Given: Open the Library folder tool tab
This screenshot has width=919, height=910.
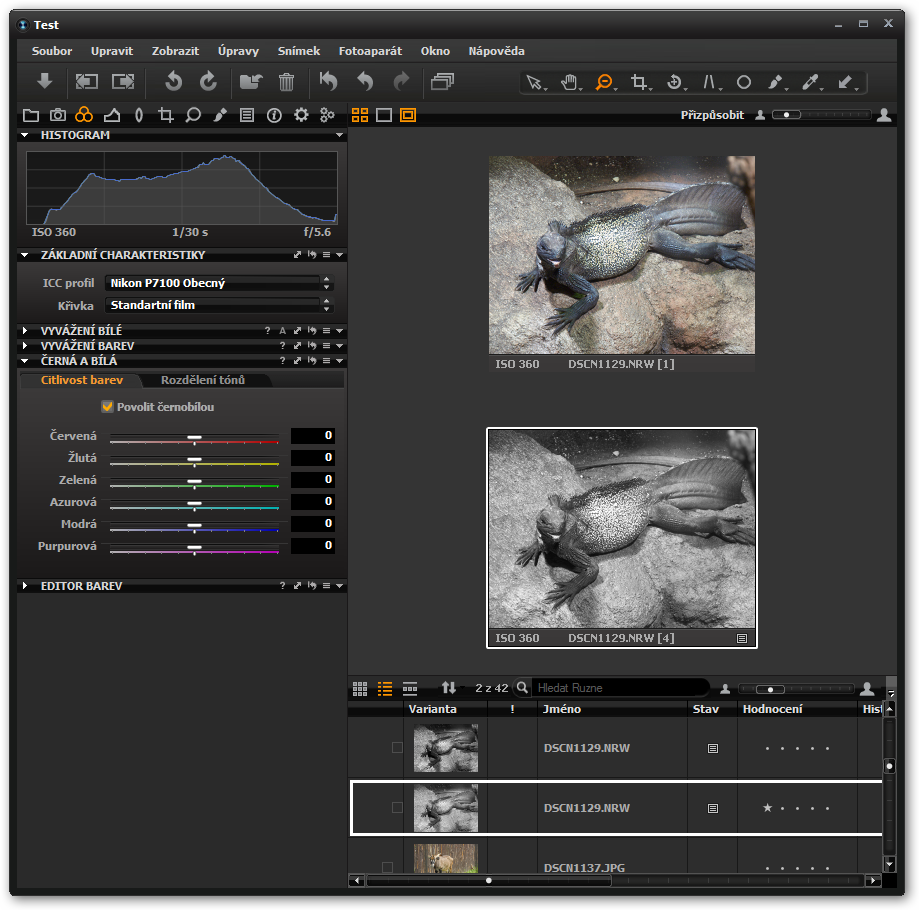Looking at the screenshot, I should point(30,115).
